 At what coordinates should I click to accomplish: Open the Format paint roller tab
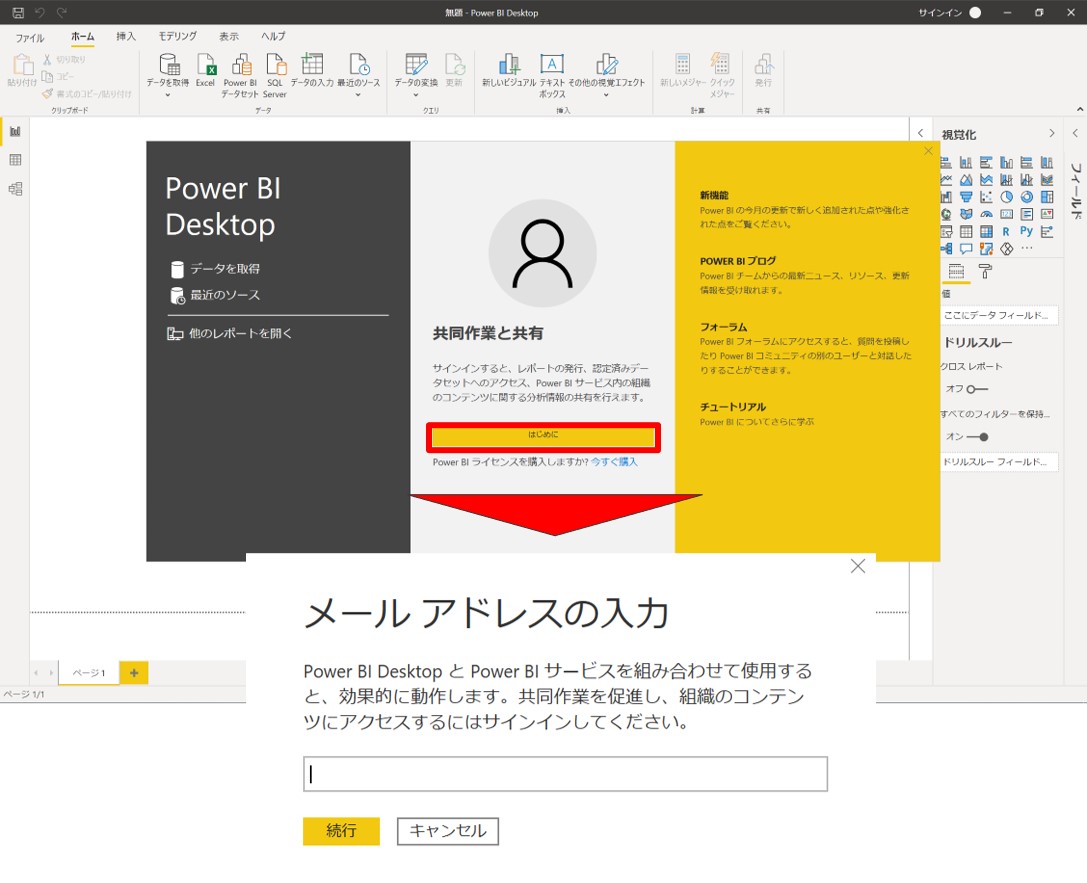tap(985, 271)
